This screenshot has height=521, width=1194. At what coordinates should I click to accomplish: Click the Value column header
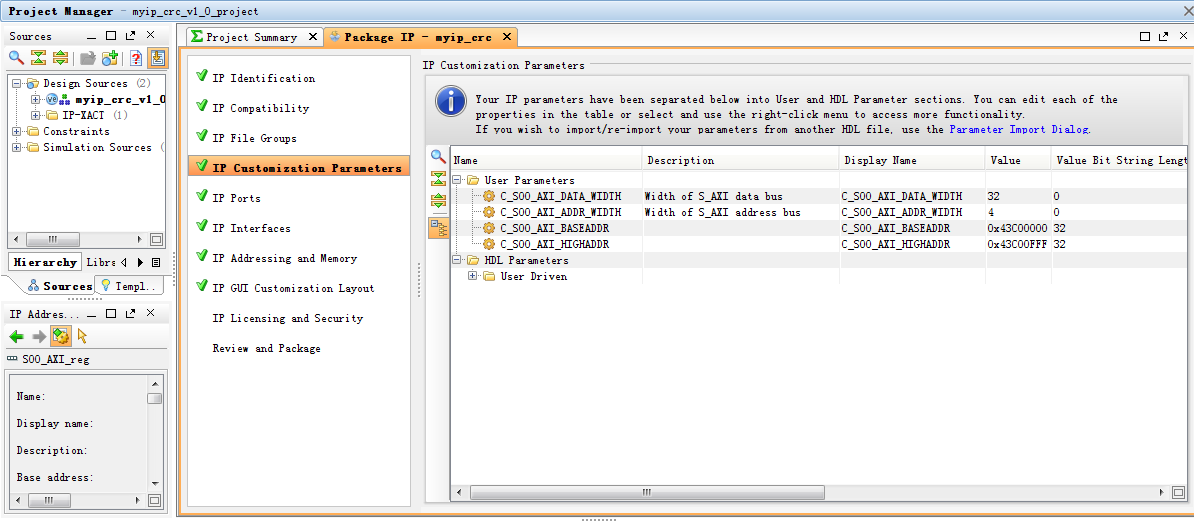pyautogui.click(x=1019, y=161)
